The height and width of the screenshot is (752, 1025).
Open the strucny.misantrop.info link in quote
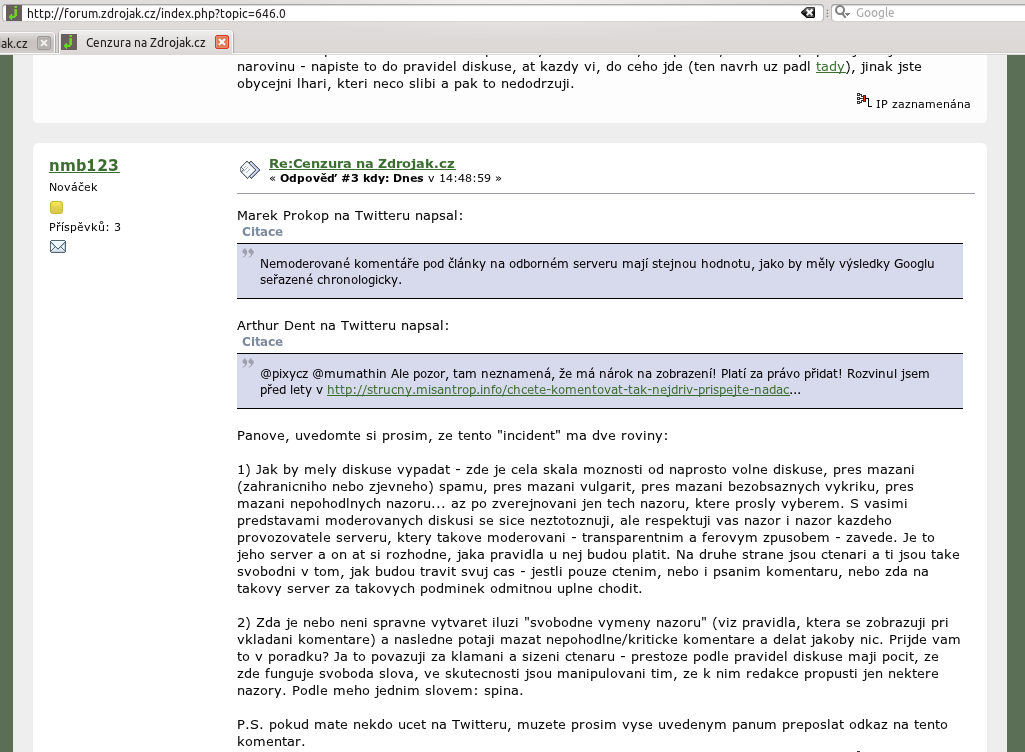[x=558, y=390]
